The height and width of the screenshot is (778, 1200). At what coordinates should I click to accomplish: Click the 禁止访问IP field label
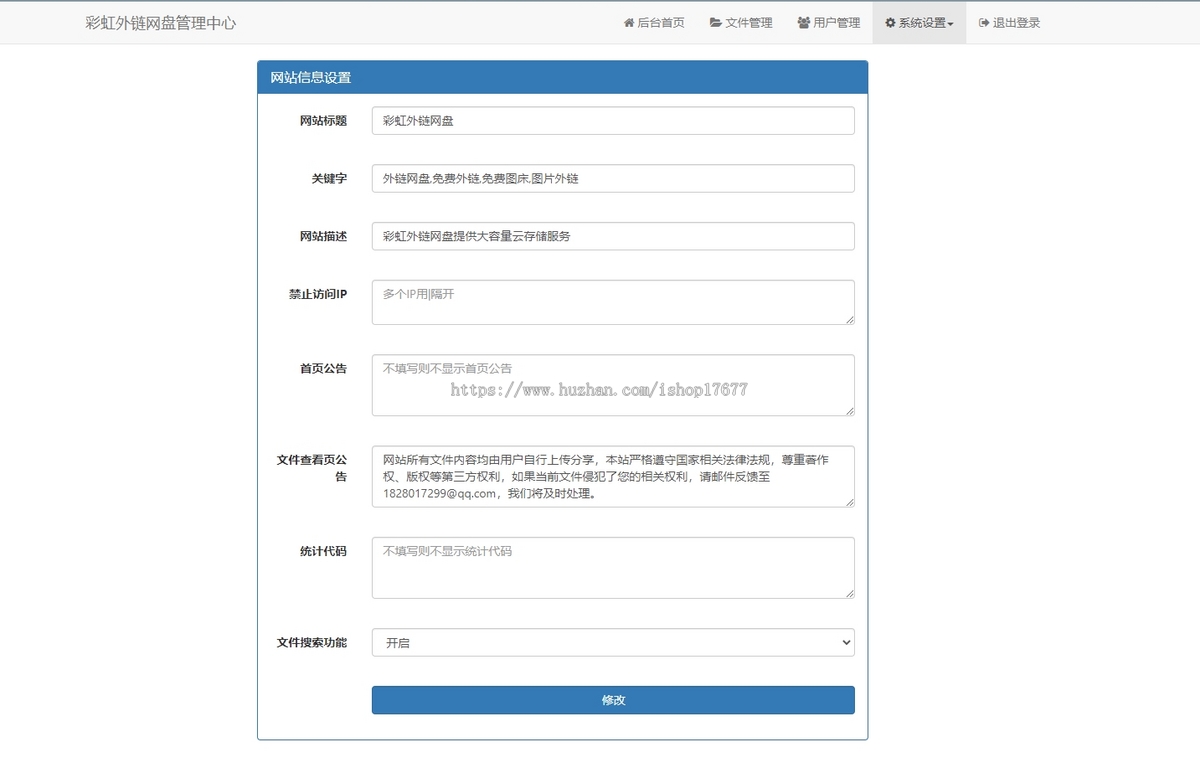click(x=318, y=294)
